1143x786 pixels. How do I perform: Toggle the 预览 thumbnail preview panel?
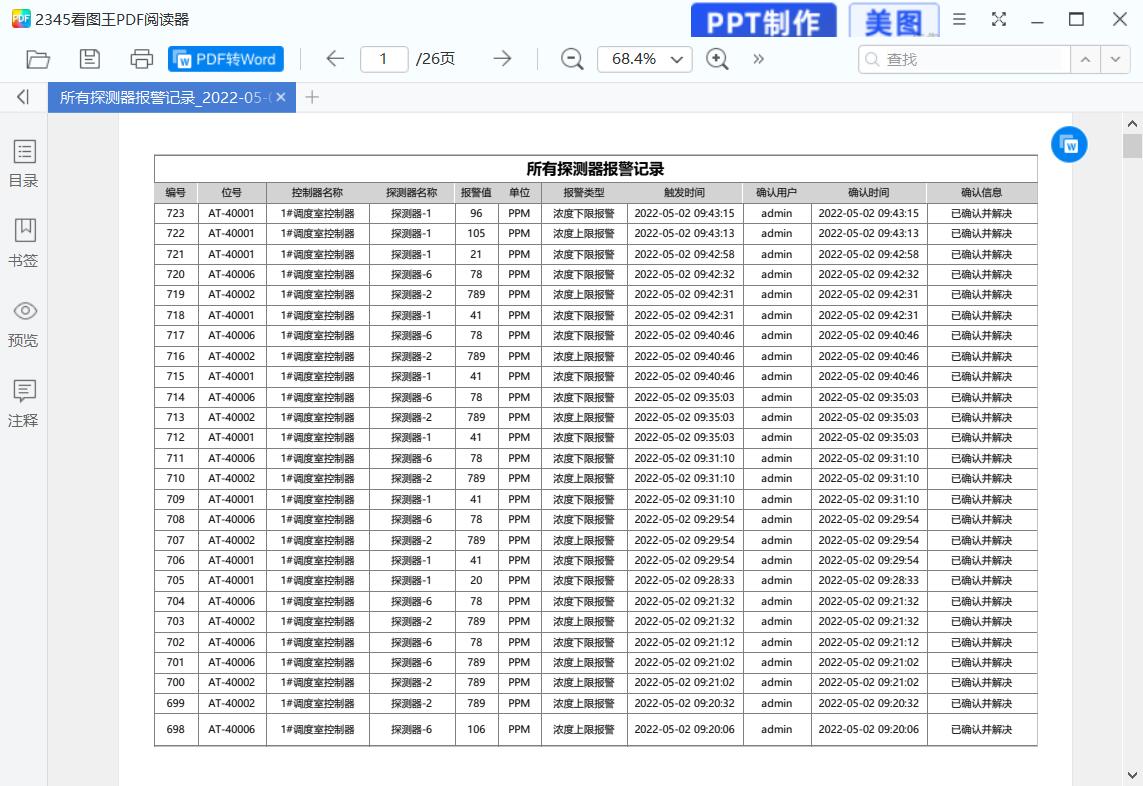coord(23,323)
